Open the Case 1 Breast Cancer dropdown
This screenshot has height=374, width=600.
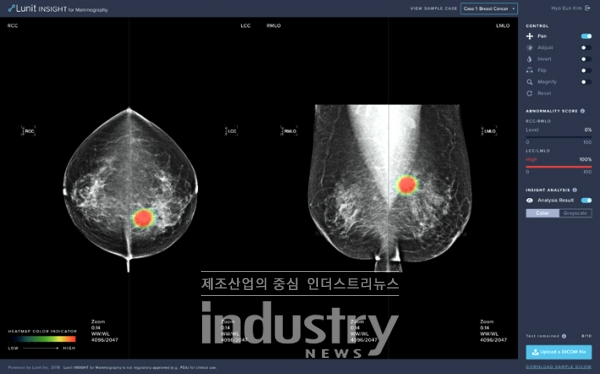click(x=489, y=8)
